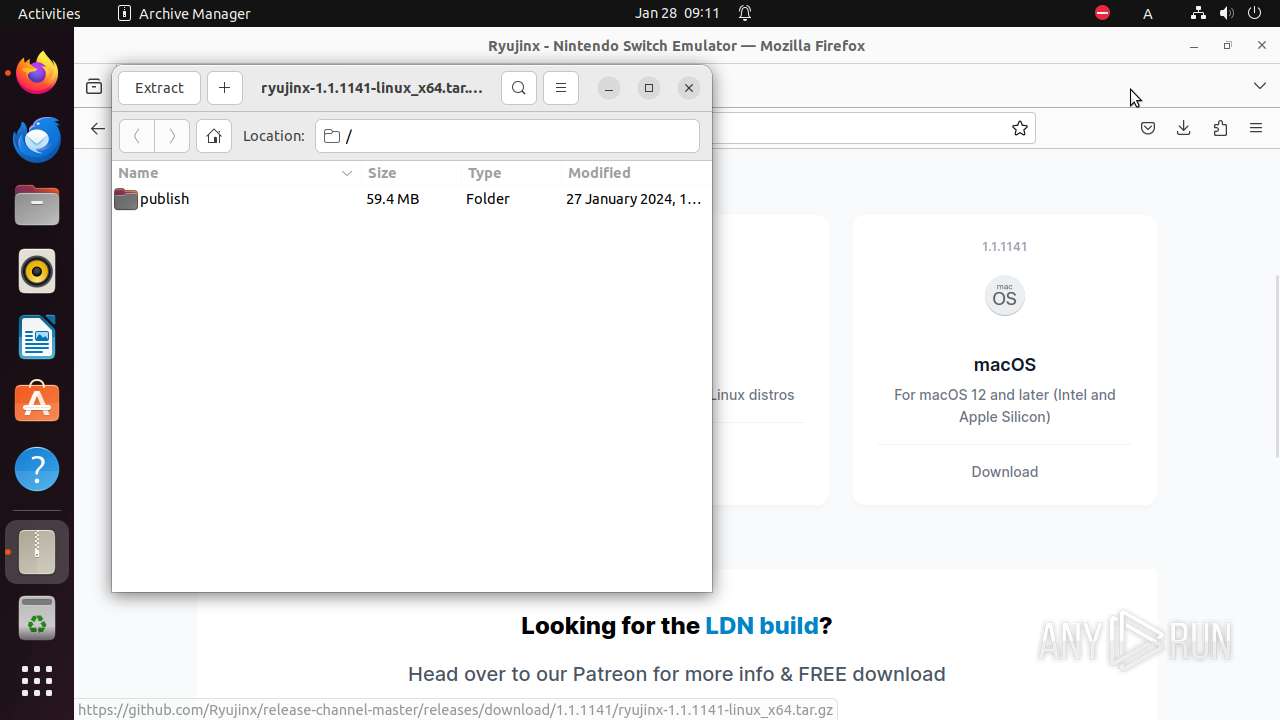Open Help from the dock
The width and height of the screenshot is (1280, 720).
[x=37, y=469]
